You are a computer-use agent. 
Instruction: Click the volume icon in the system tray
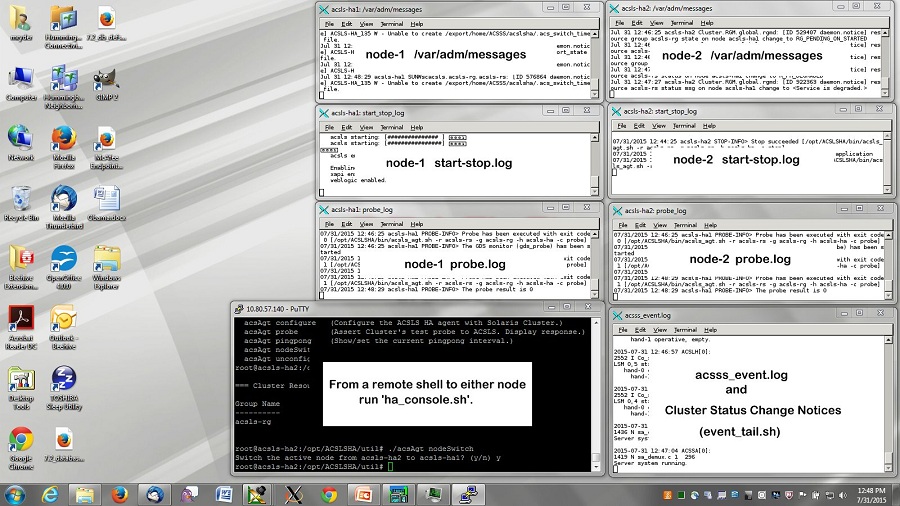click(843, 495)
